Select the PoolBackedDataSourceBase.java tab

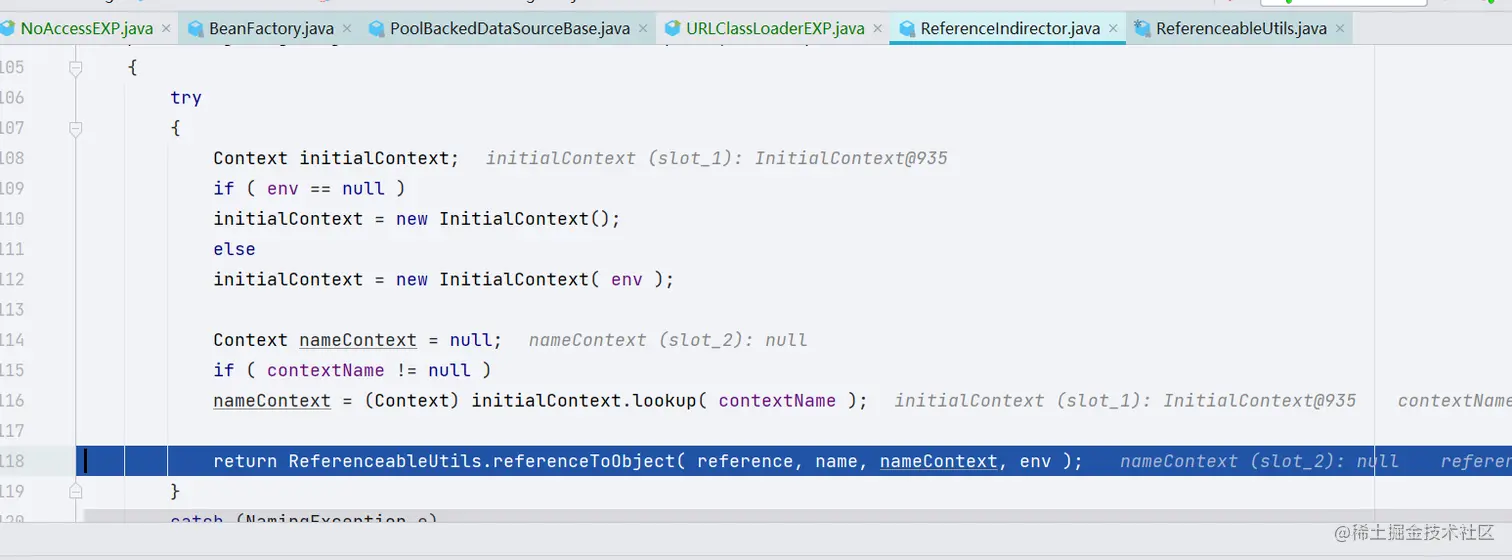pyautogui.click(x=510, y=28)
